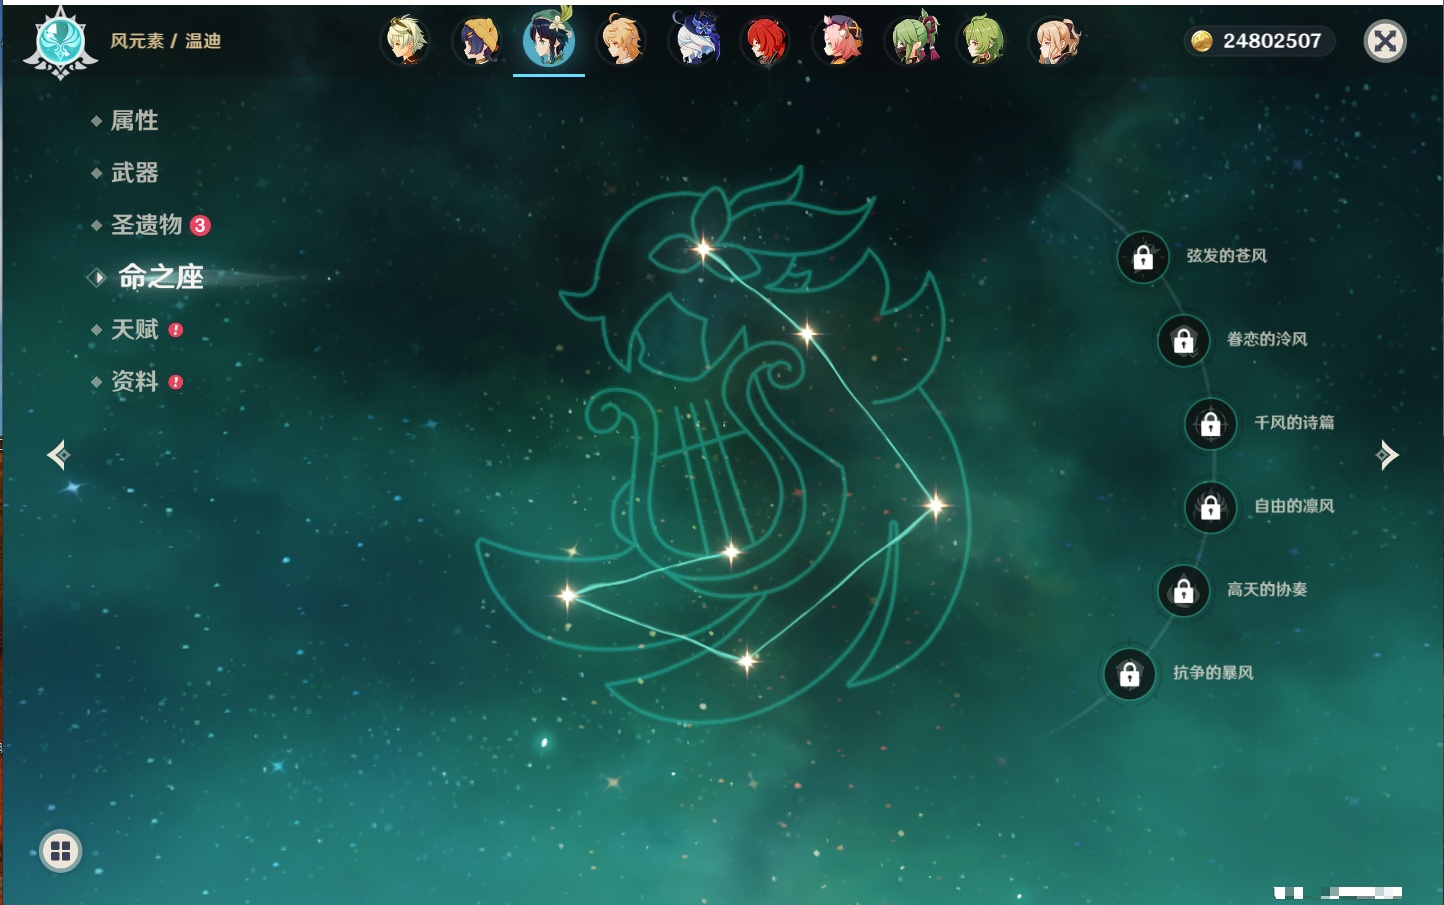Open the locked 高天的协奏 constellation
Image resolution: width=1444 pixels, height=905 pixels.
pyautogui.click(x=1184, y=591)
